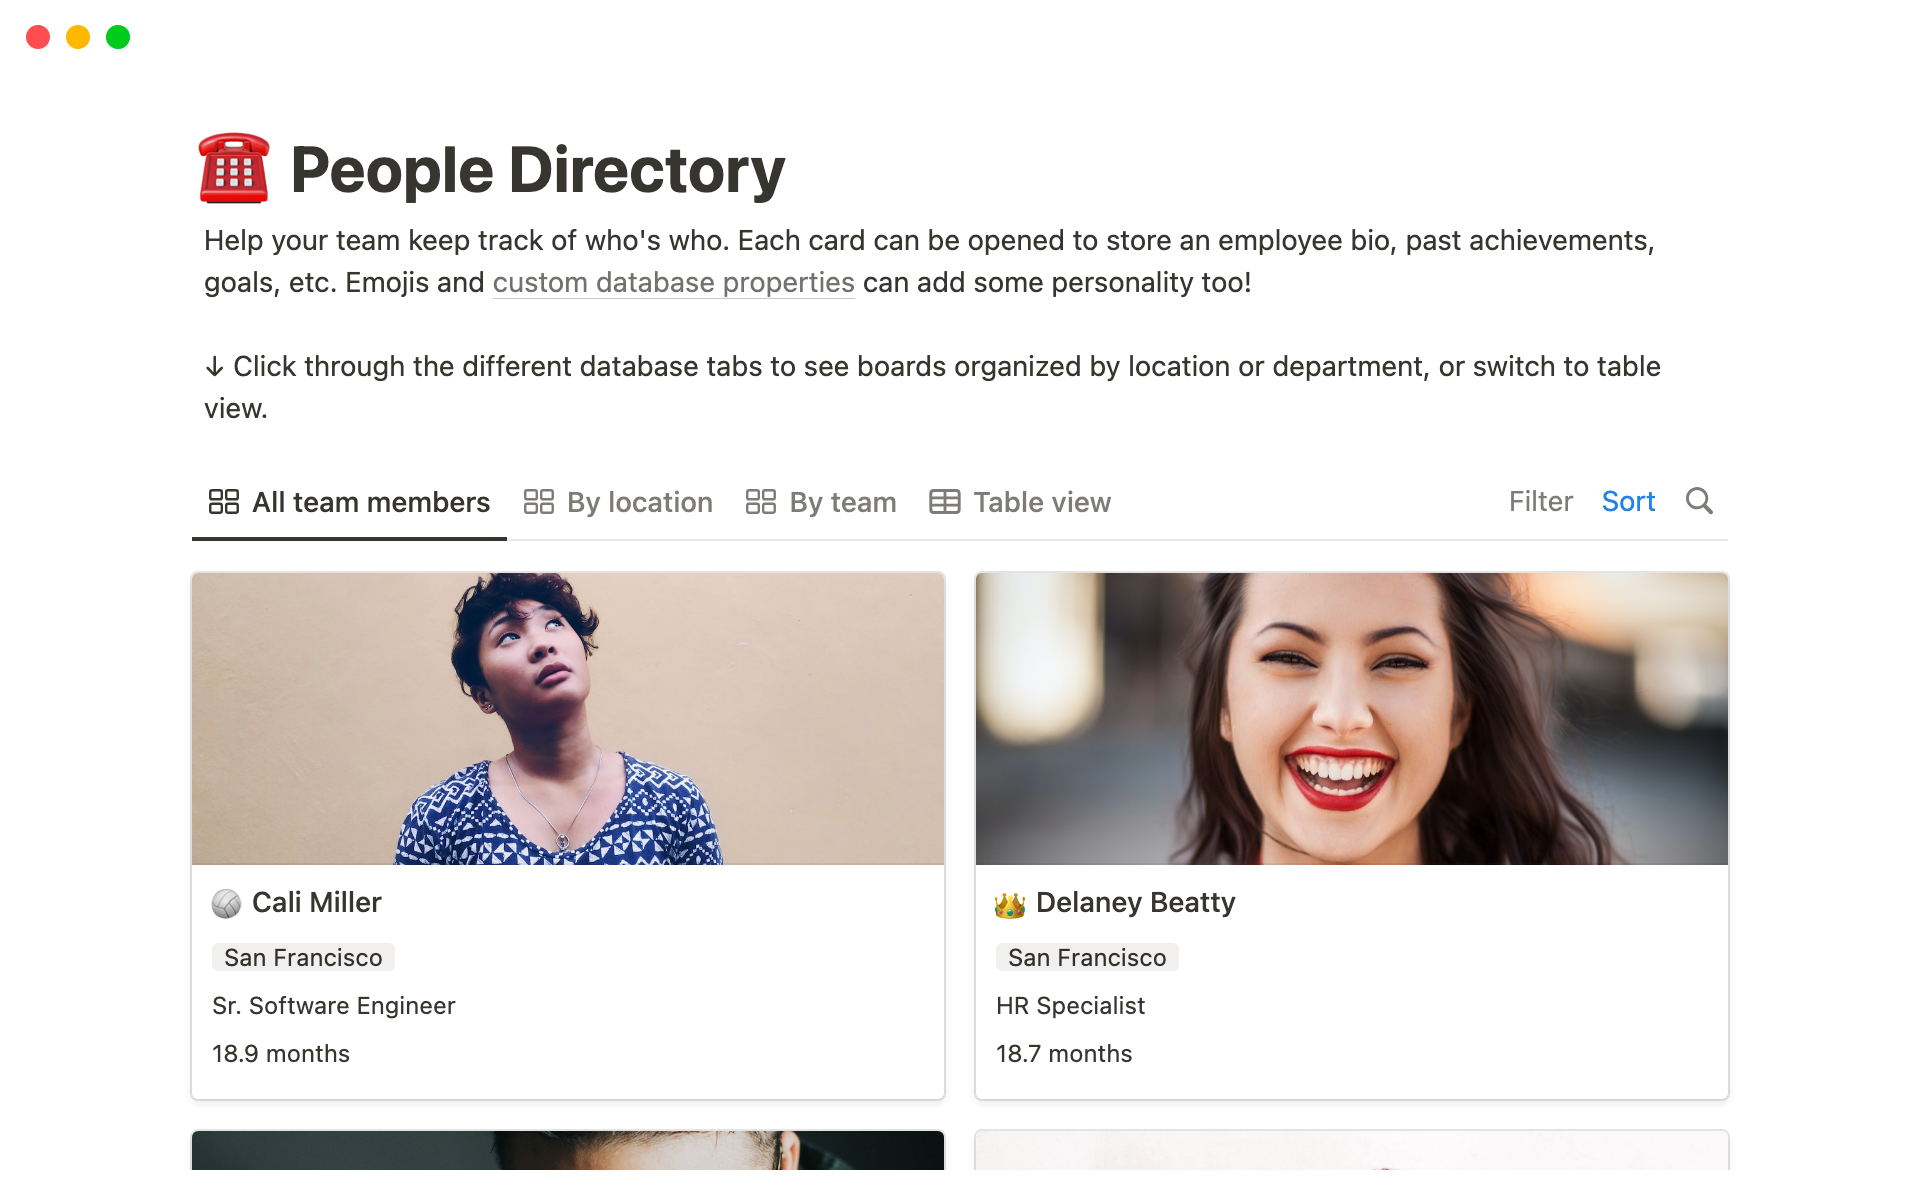Click the green macOS fullscreen button
Viewport: 1920px width, 1200px height.
pos(118,37)
